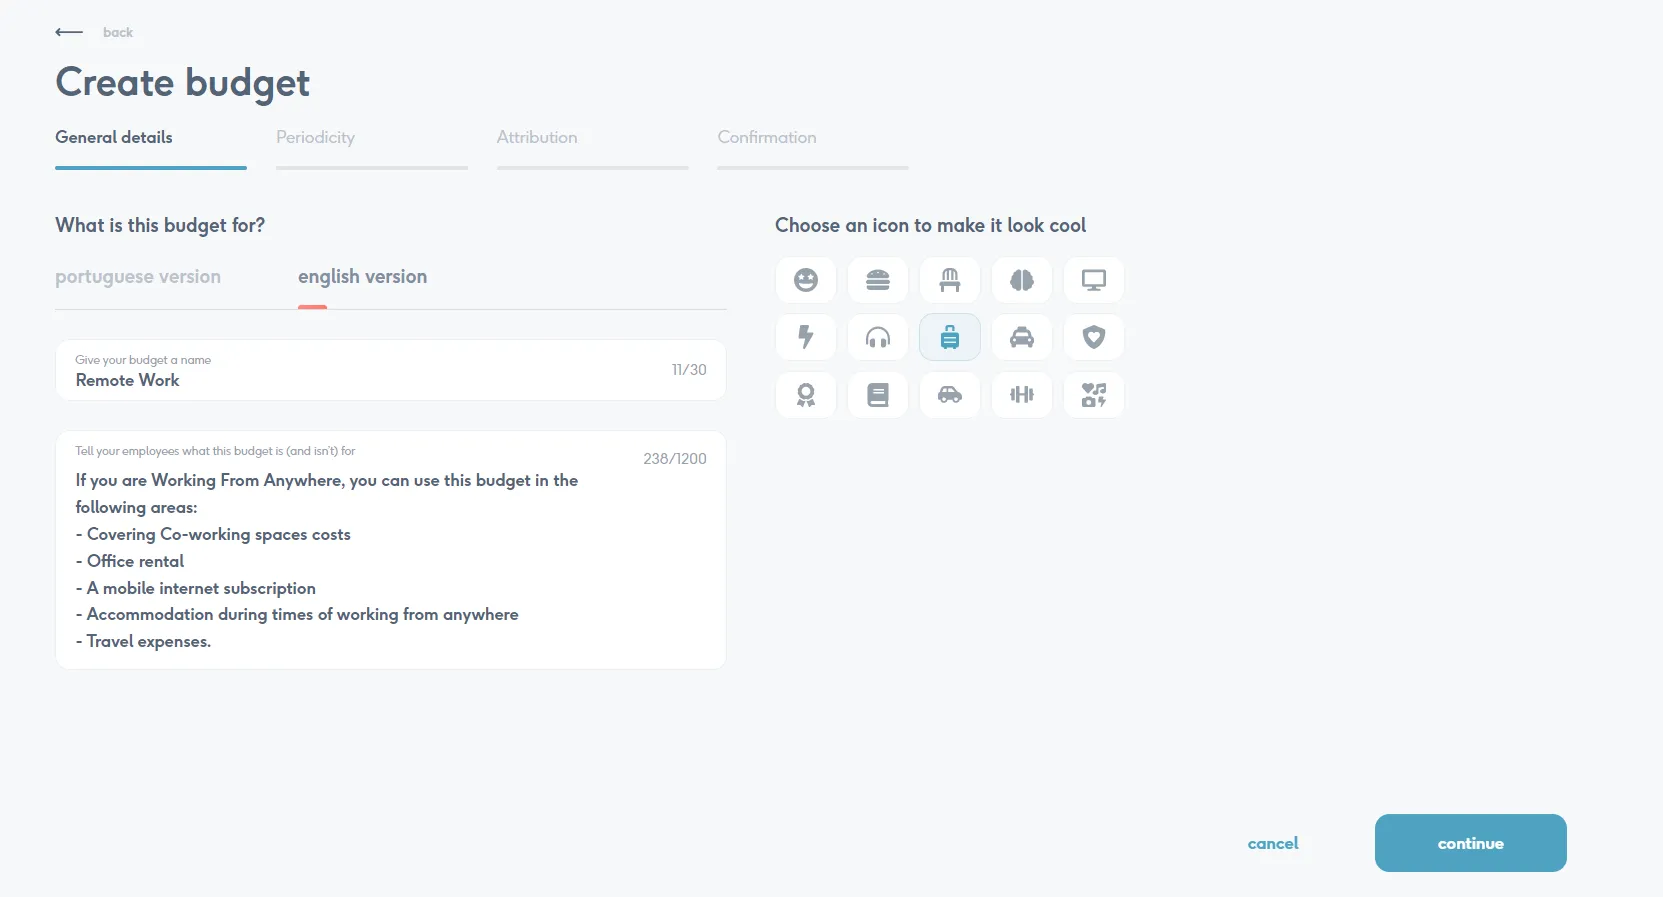1663x897 pixels.
Task: Choose the award ribbon badge icon
Action: point(805,395)
